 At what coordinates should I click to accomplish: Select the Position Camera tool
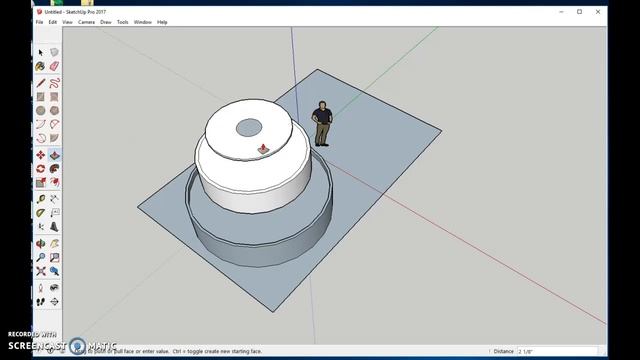tap(40, 288)
